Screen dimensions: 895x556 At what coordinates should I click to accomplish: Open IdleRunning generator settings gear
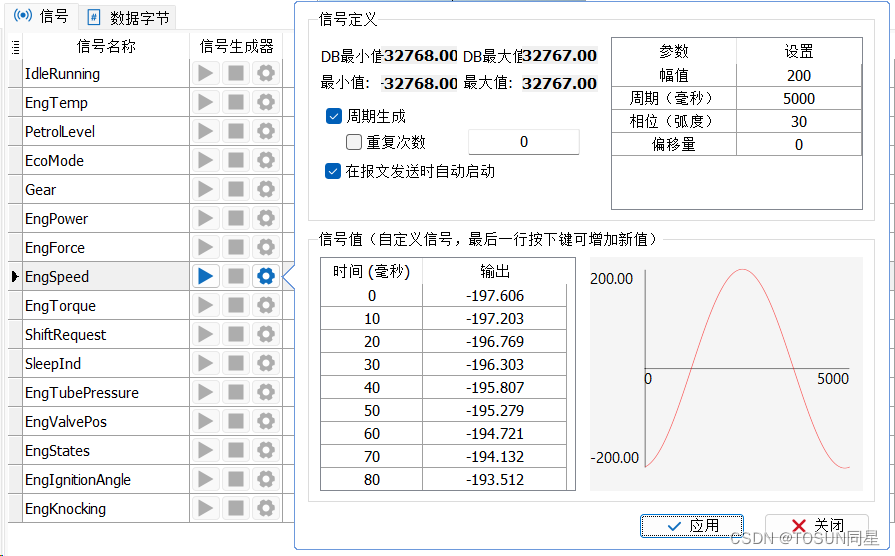click(266, 74)
